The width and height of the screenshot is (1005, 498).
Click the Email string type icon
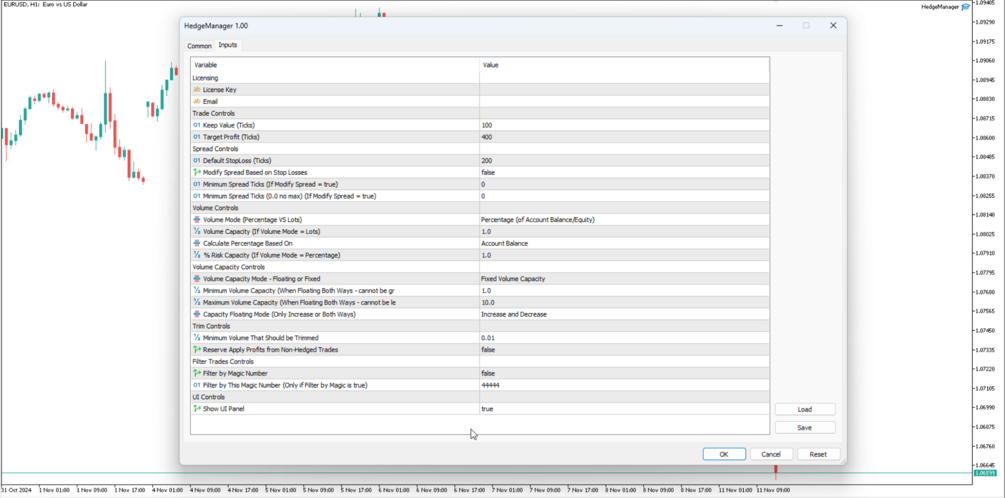197,101
